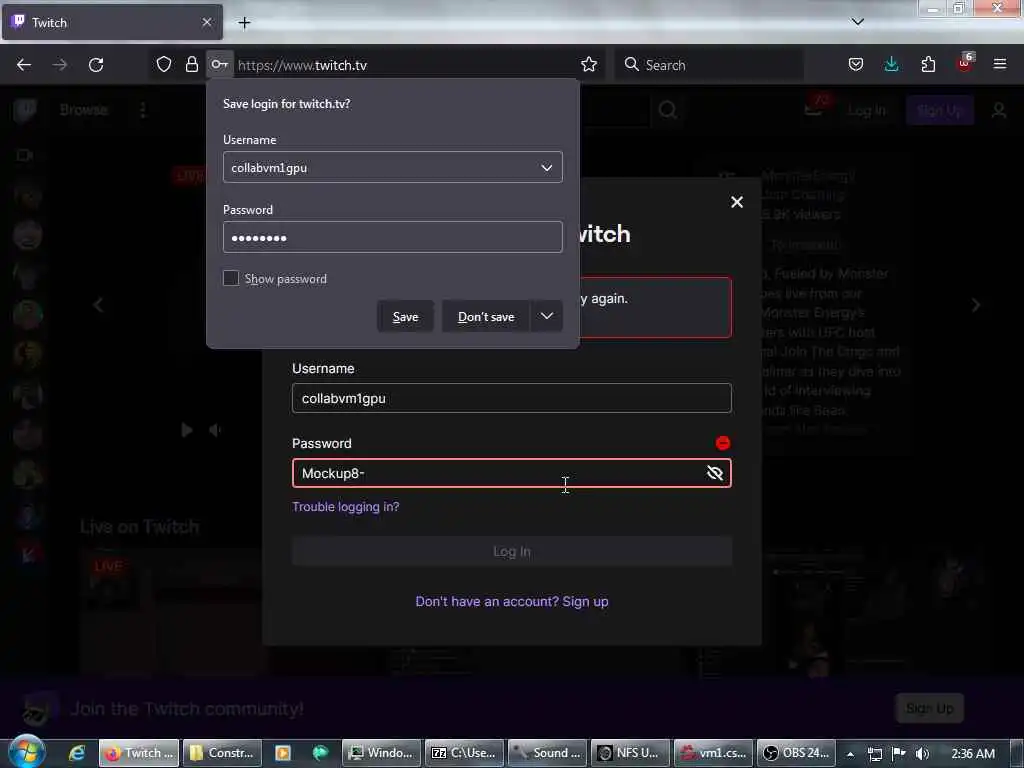The image size is (1024, 768).
Task: Click the password key icon in address bar
Action: point(219,64)
